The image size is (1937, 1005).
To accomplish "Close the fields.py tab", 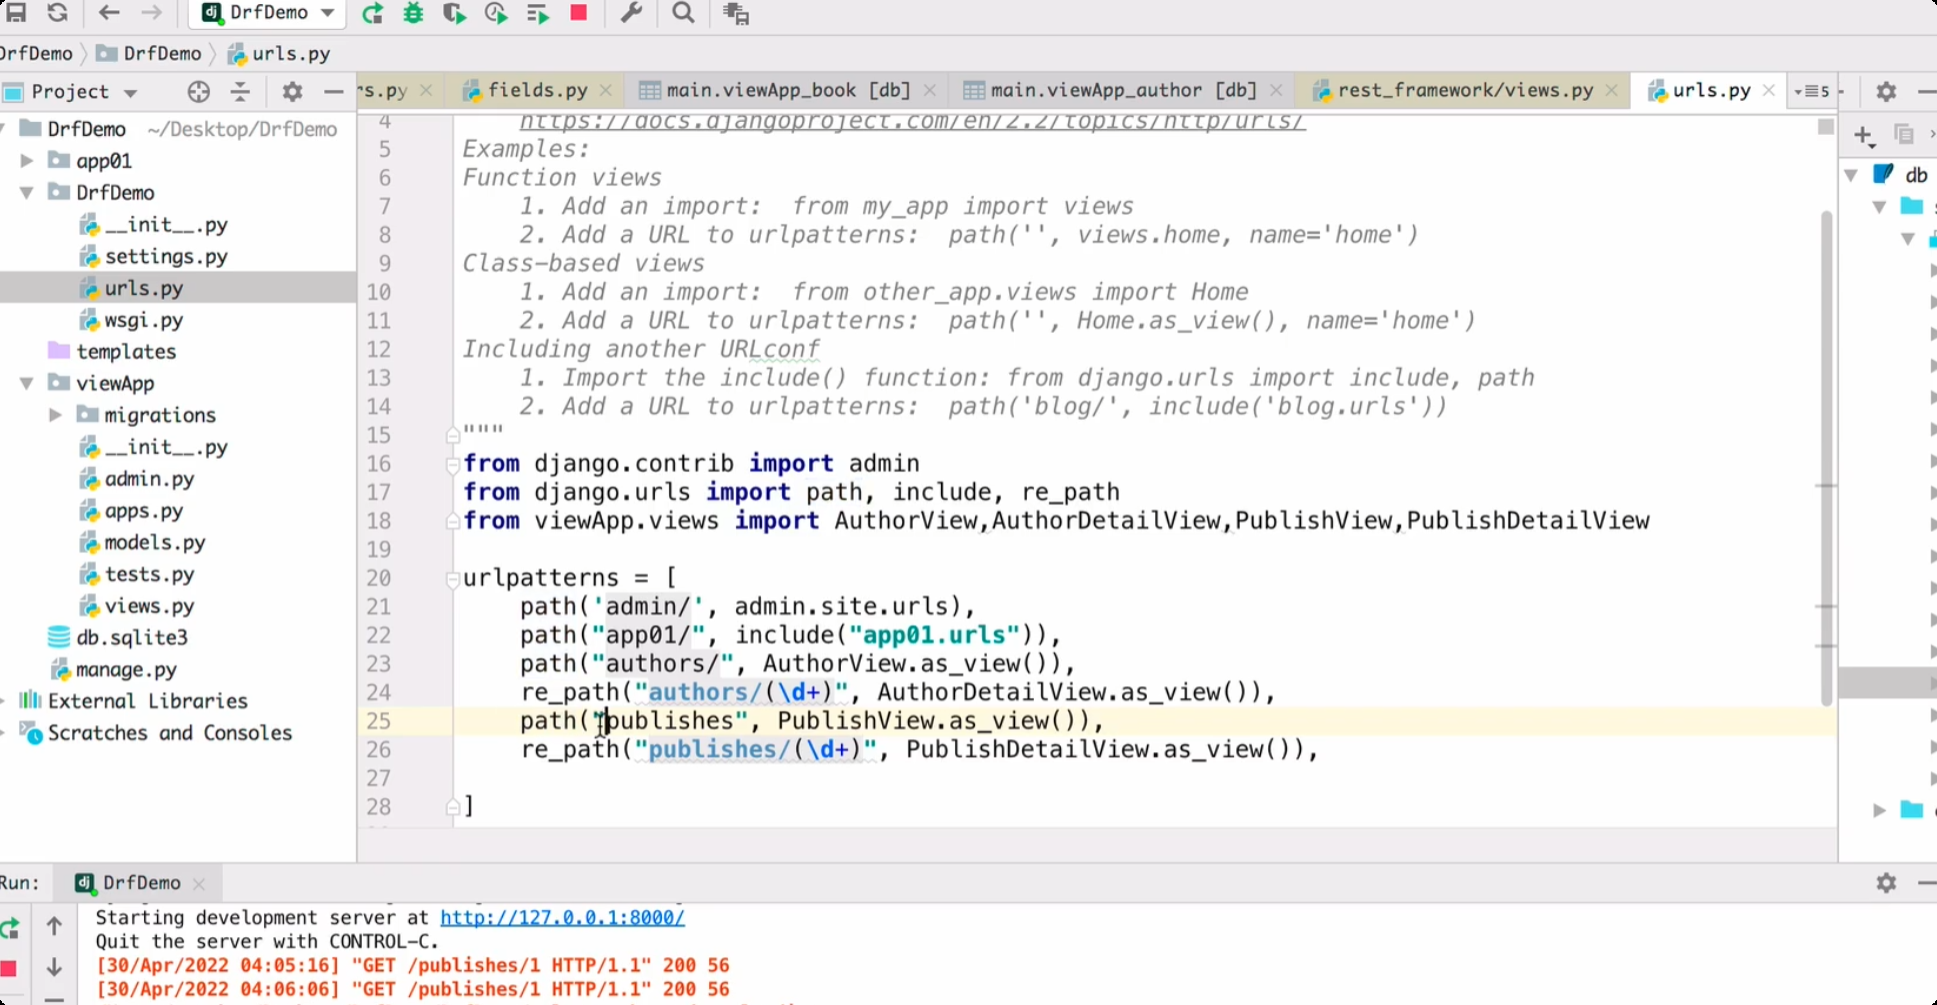I will pyautogui.click(x=606, y=90).
